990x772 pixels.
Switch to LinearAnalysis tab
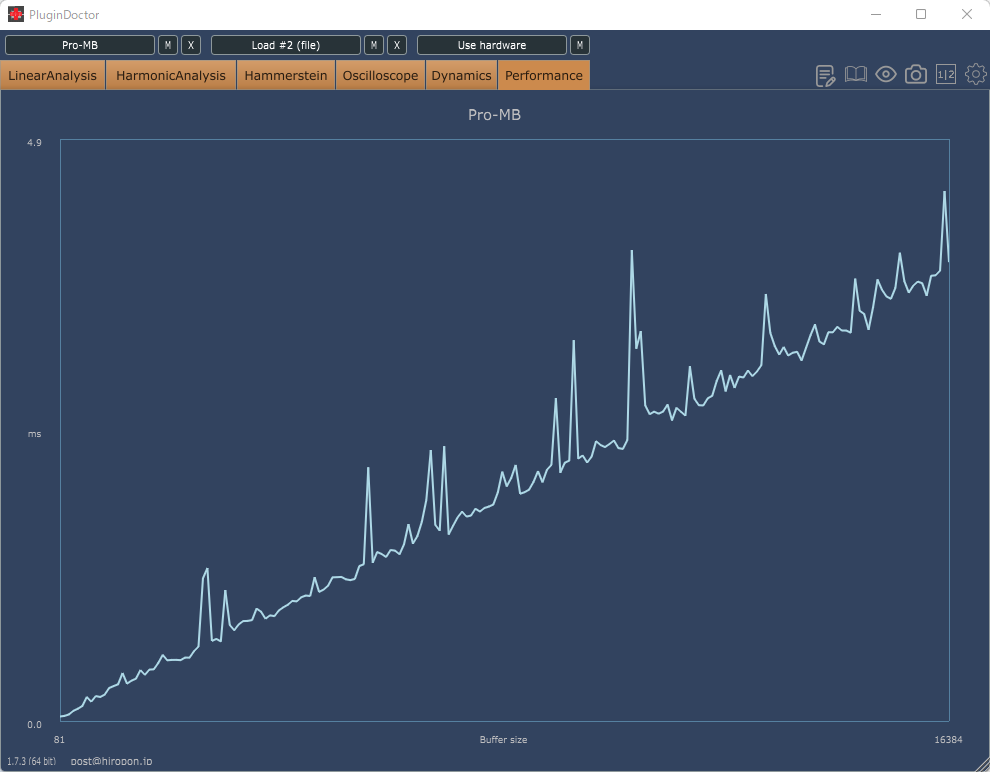coord(52,75)
